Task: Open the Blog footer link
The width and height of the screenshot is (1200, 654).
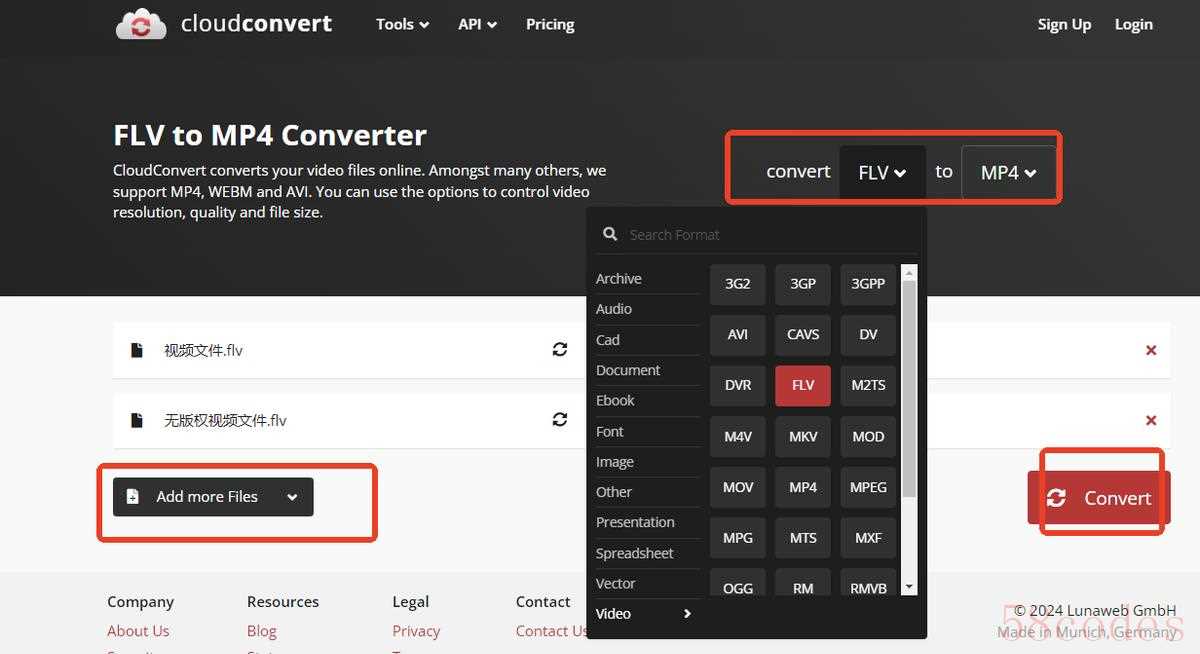Action: click(x=262, y=631)
